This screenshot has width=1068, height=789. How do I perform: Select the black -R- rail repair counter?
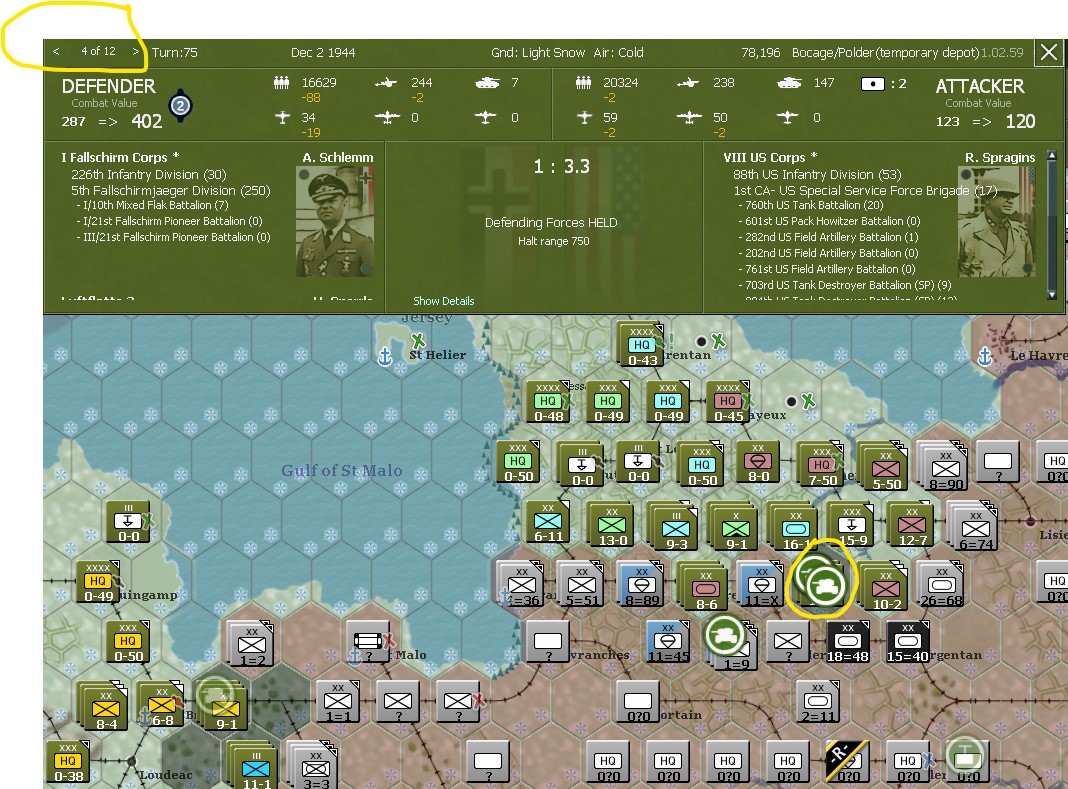click(x=848, y=762)
